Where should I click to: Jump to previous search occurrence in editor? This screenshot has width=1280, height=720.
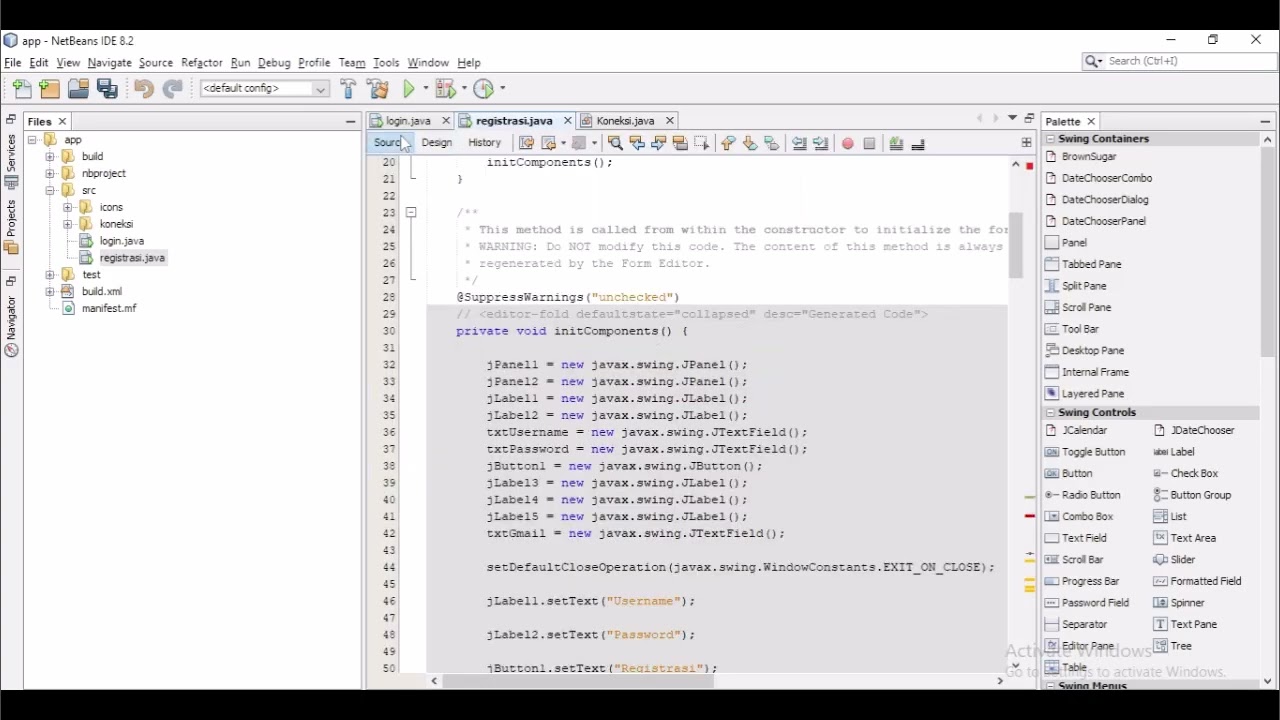click(x=638, y=144)
